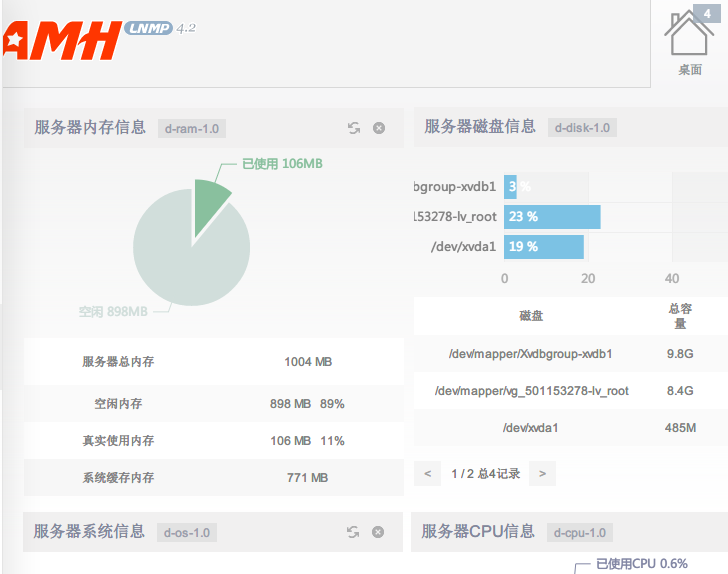Click the d-os-1.0 module tag

pyautogui.click(x=186, y=532)
